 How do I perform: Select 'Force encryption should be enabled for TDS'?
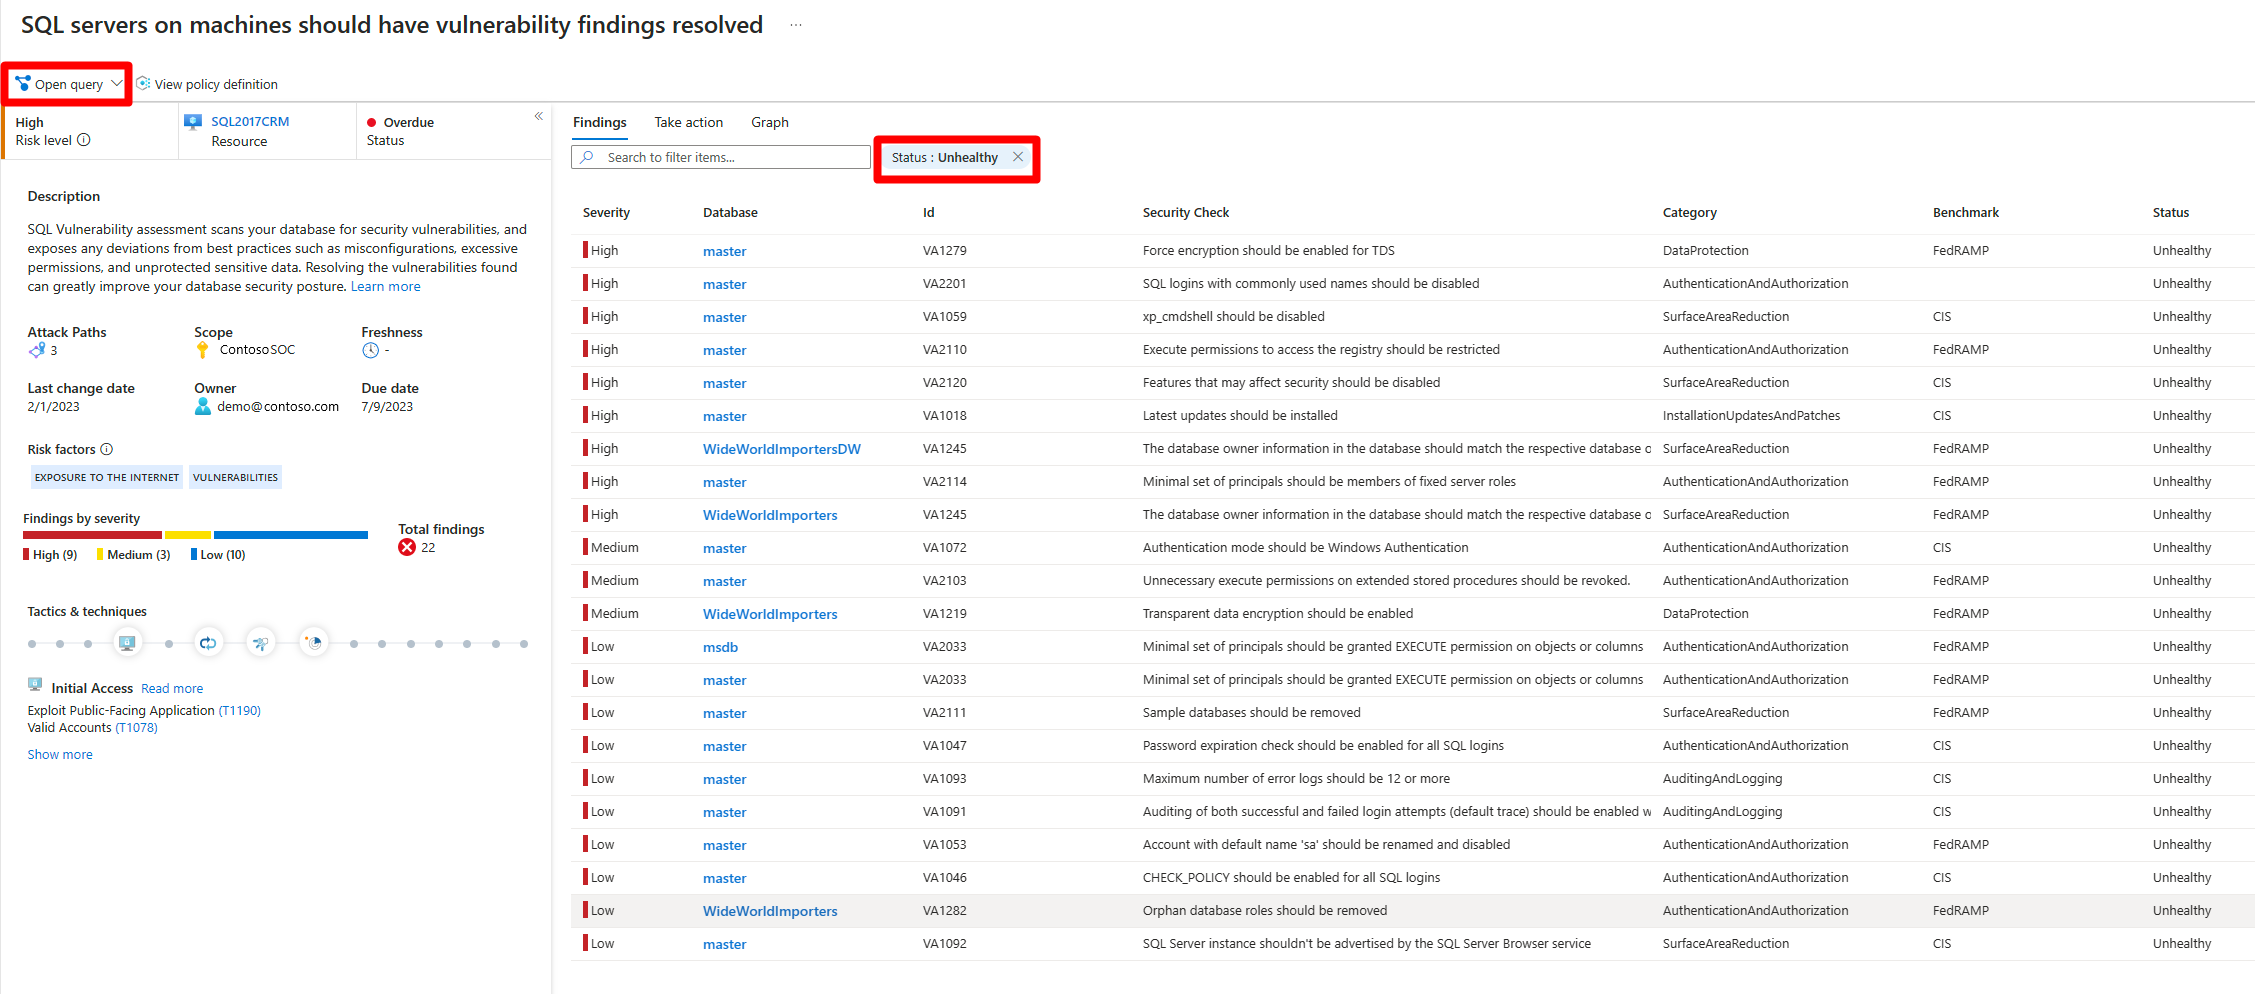click(1268, 251)
